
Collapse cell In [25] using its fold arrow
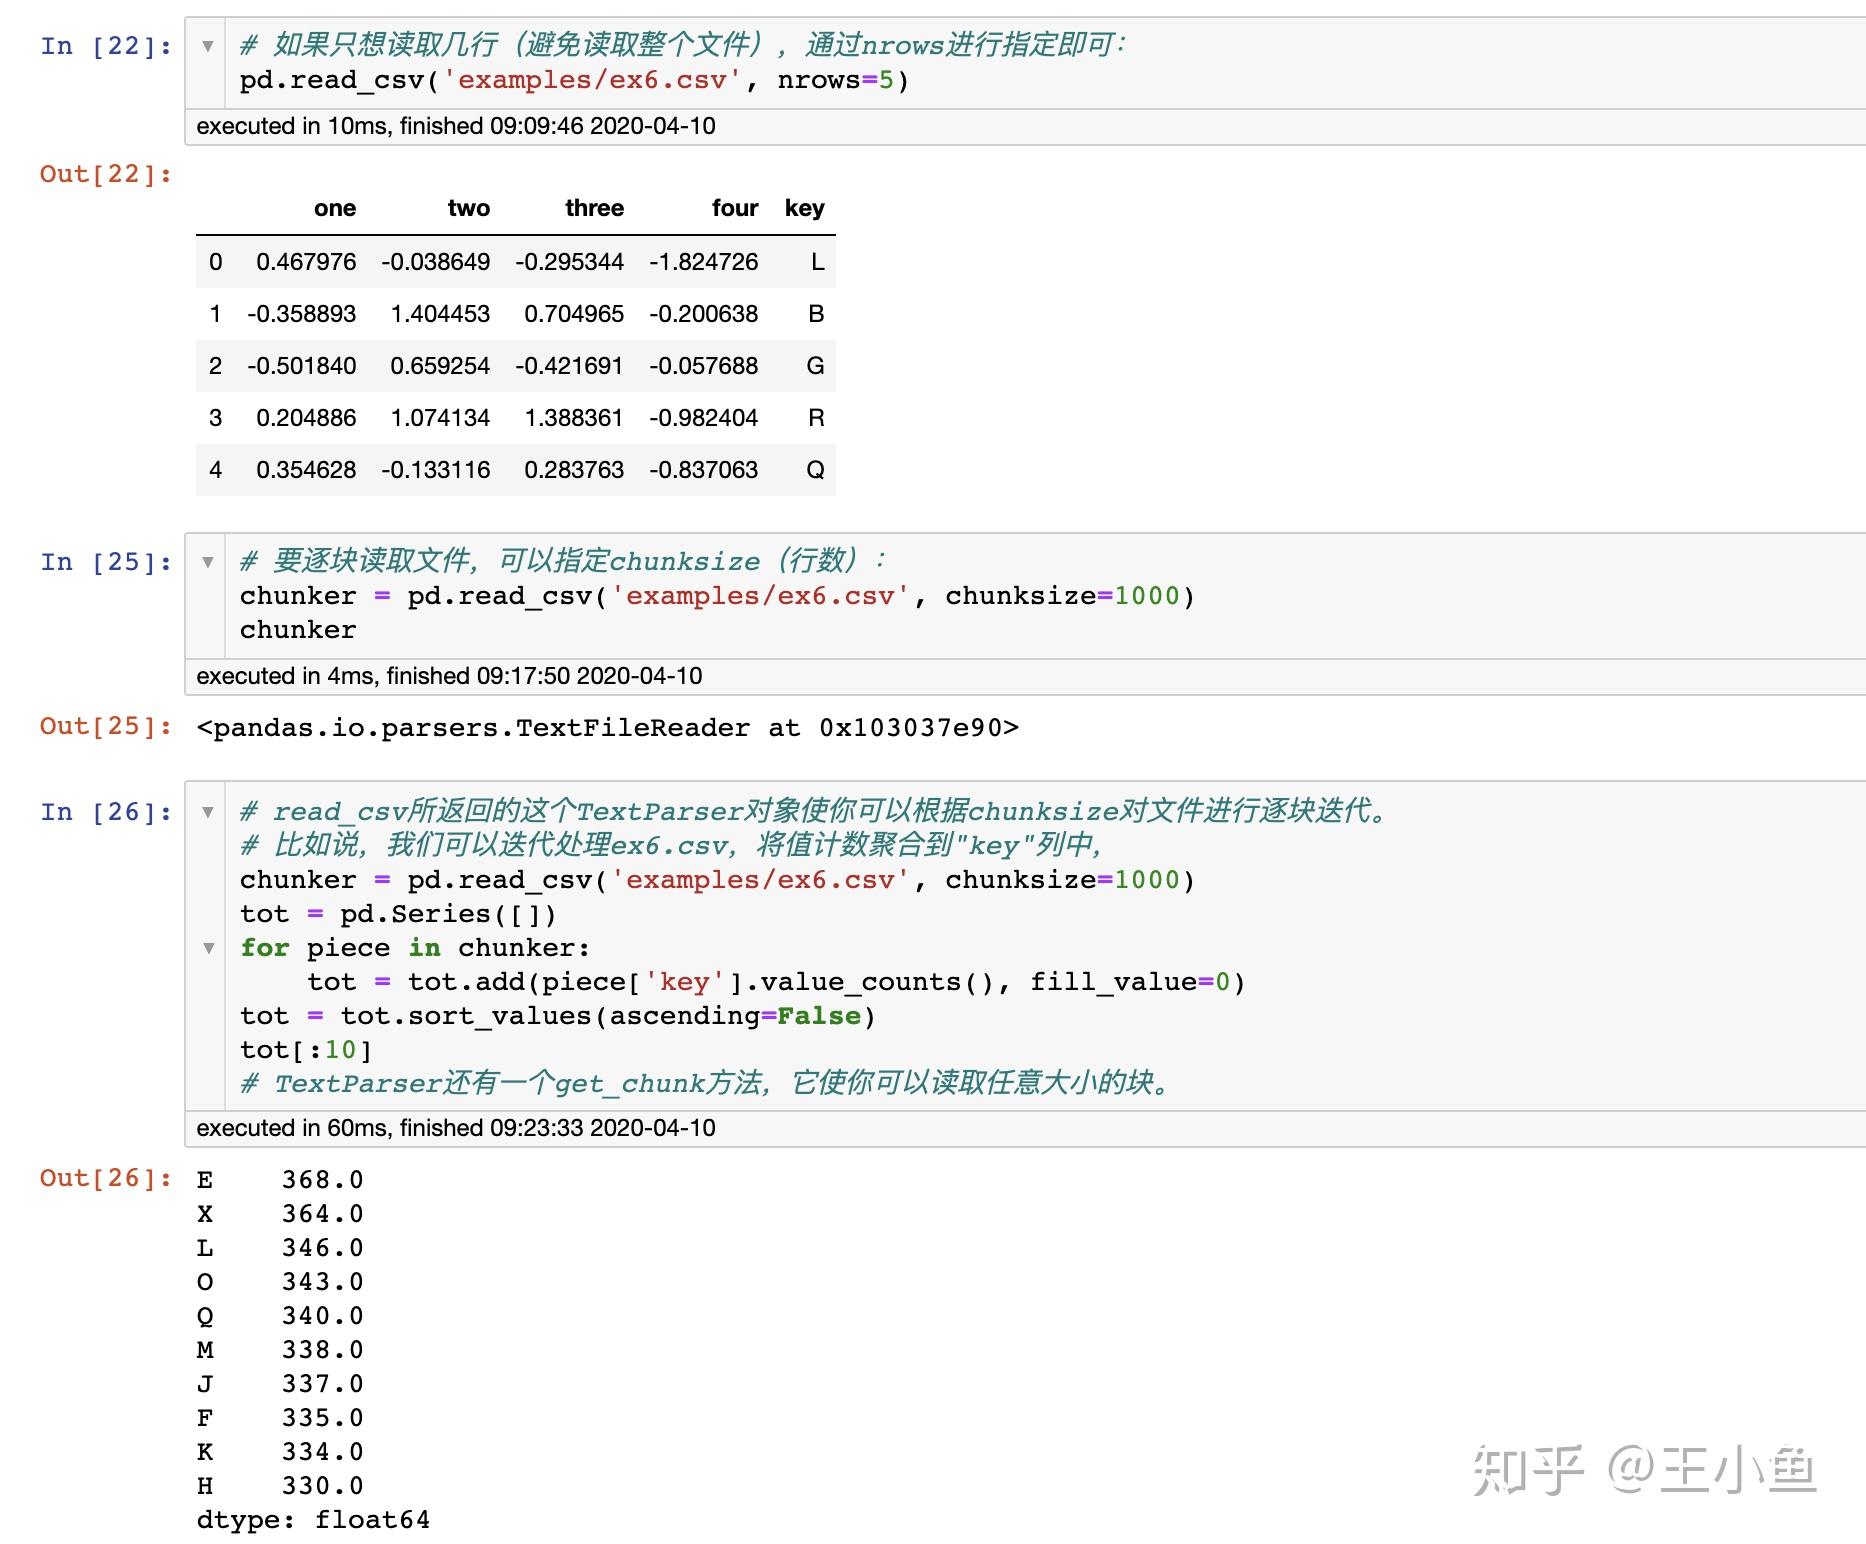[x=208, y=562]
